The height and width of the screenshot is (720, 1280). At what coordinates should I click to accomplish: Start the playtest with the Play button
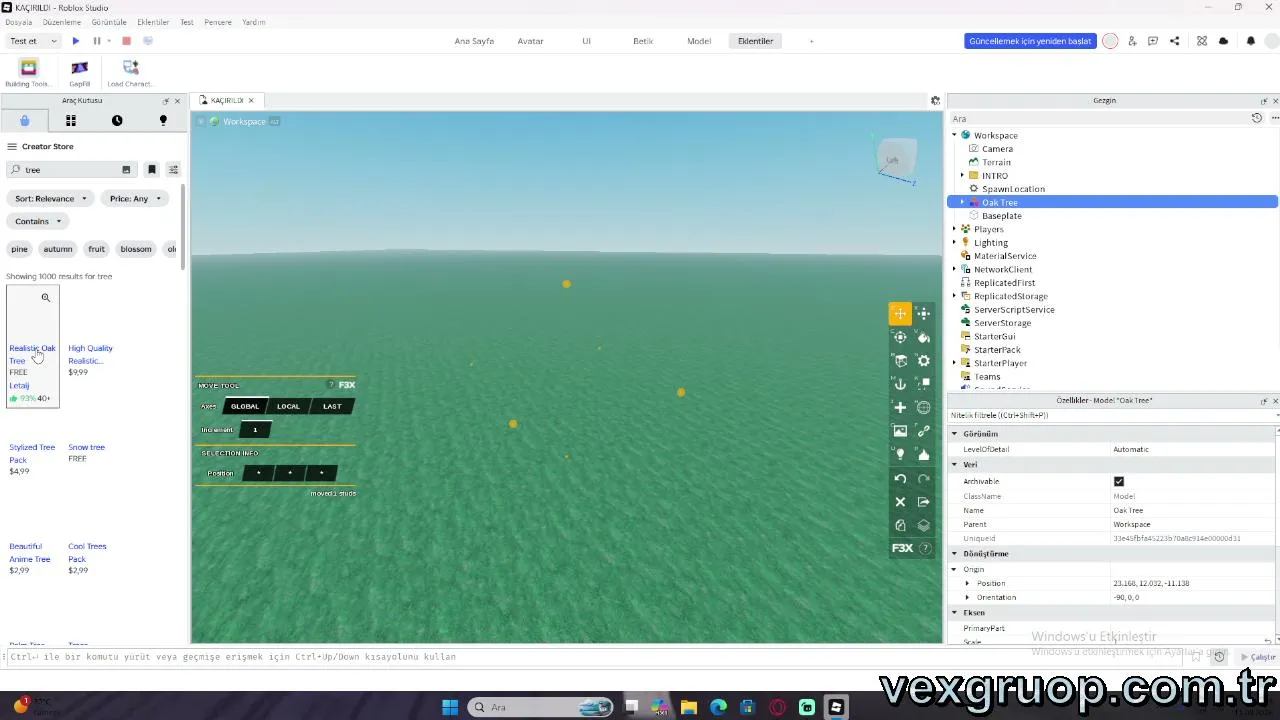coord(76,41)
